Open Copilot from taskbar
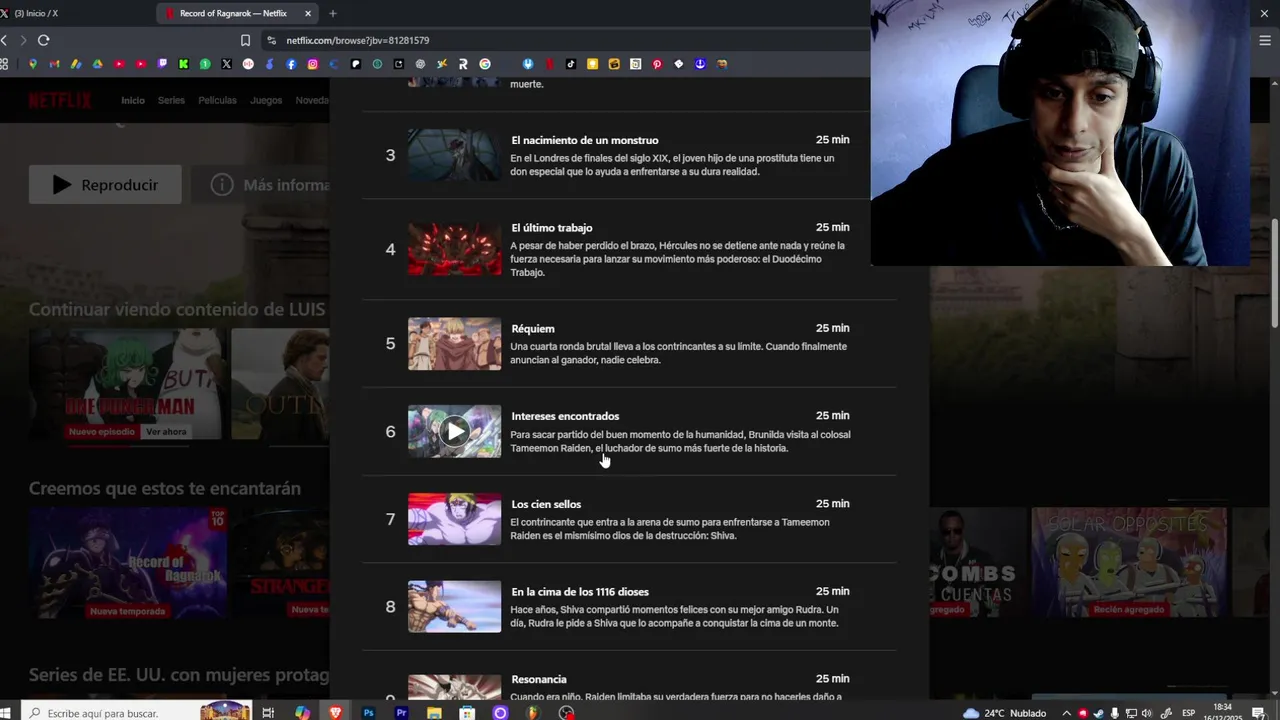The width and height of the screenshot is (1280, 720). 302,713
